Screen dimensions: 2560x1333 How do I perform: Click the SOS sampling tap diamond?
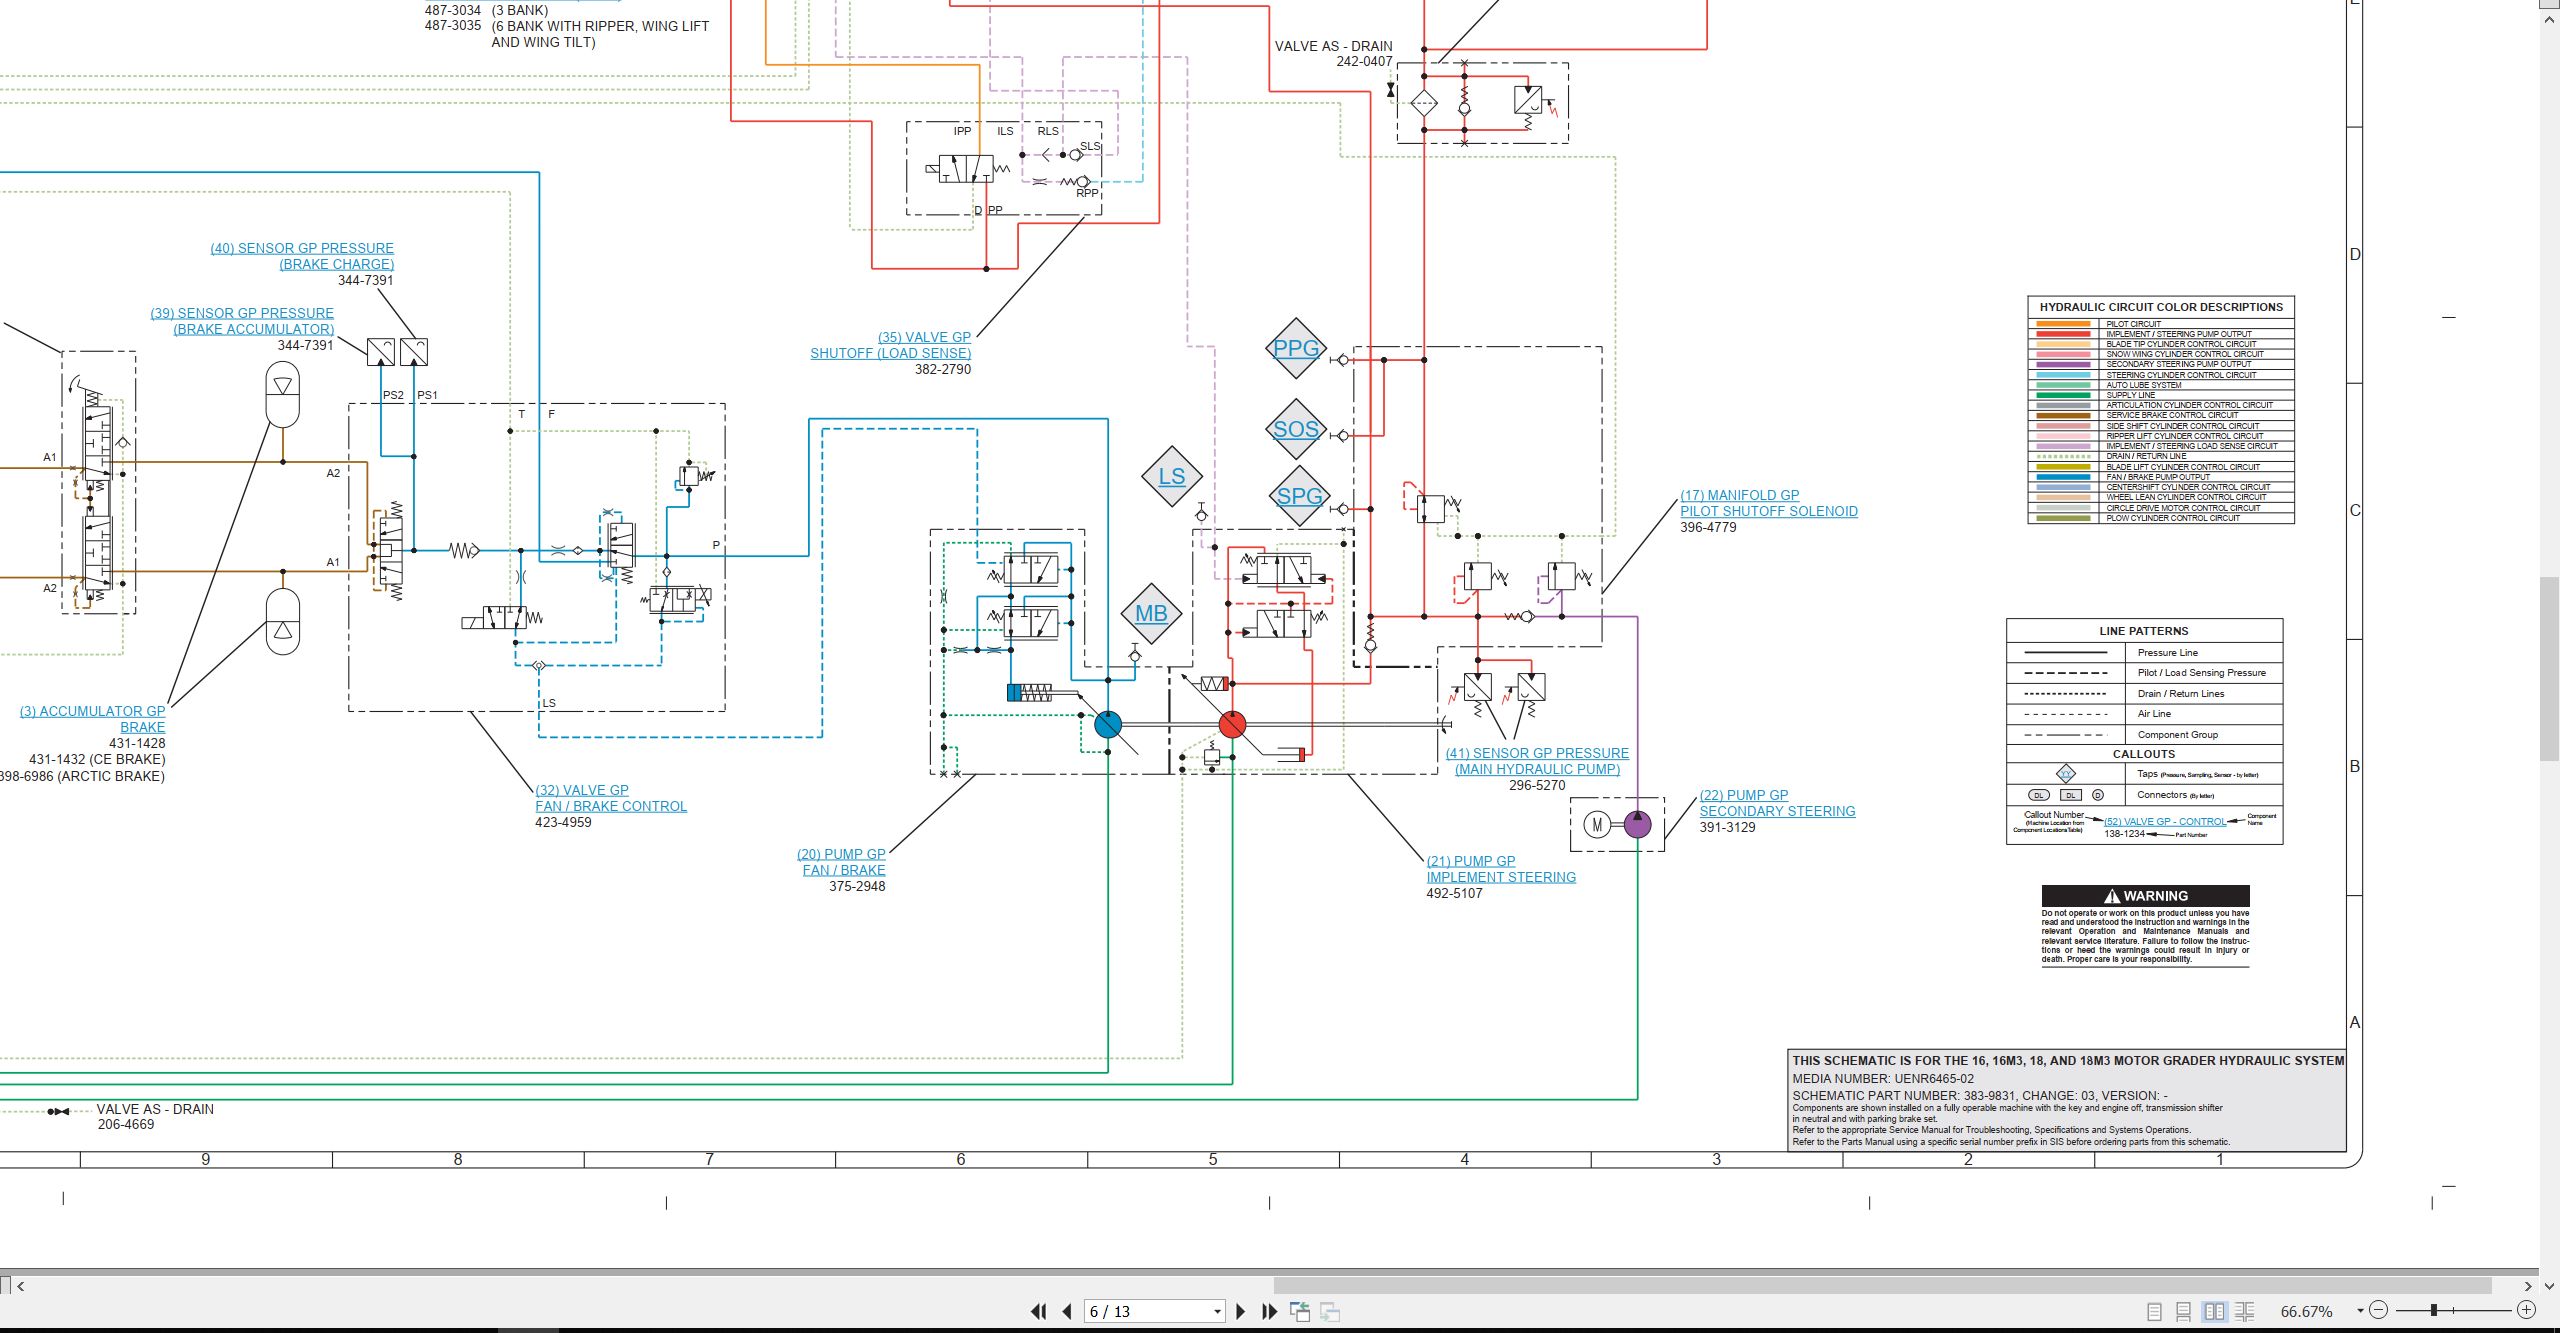1296,429
